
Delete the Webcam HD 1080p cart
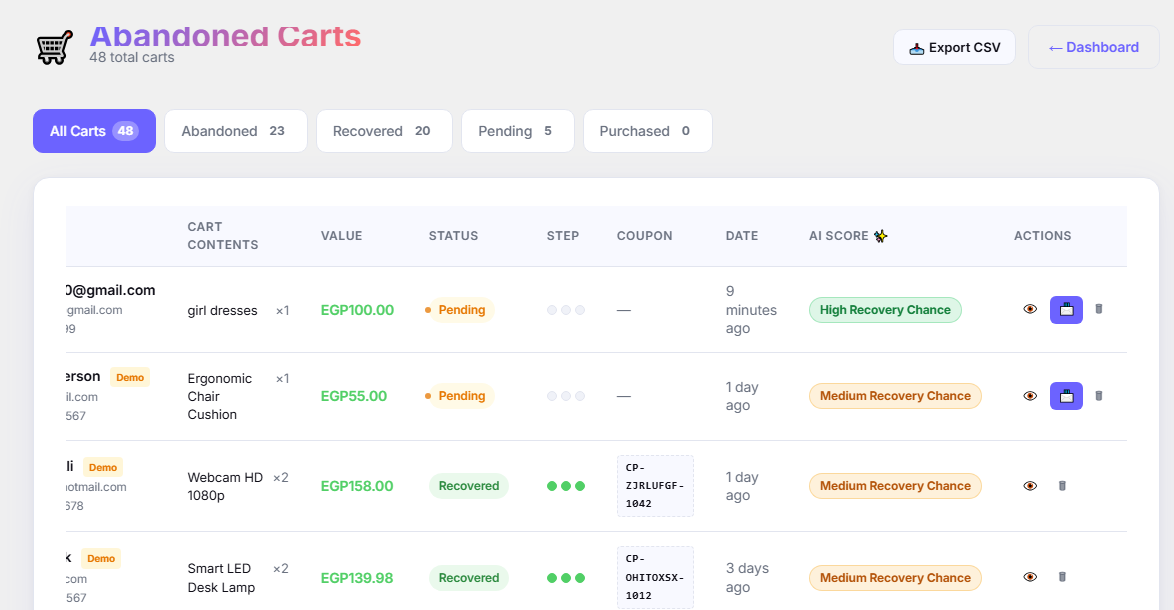[x=1062, y=486]
